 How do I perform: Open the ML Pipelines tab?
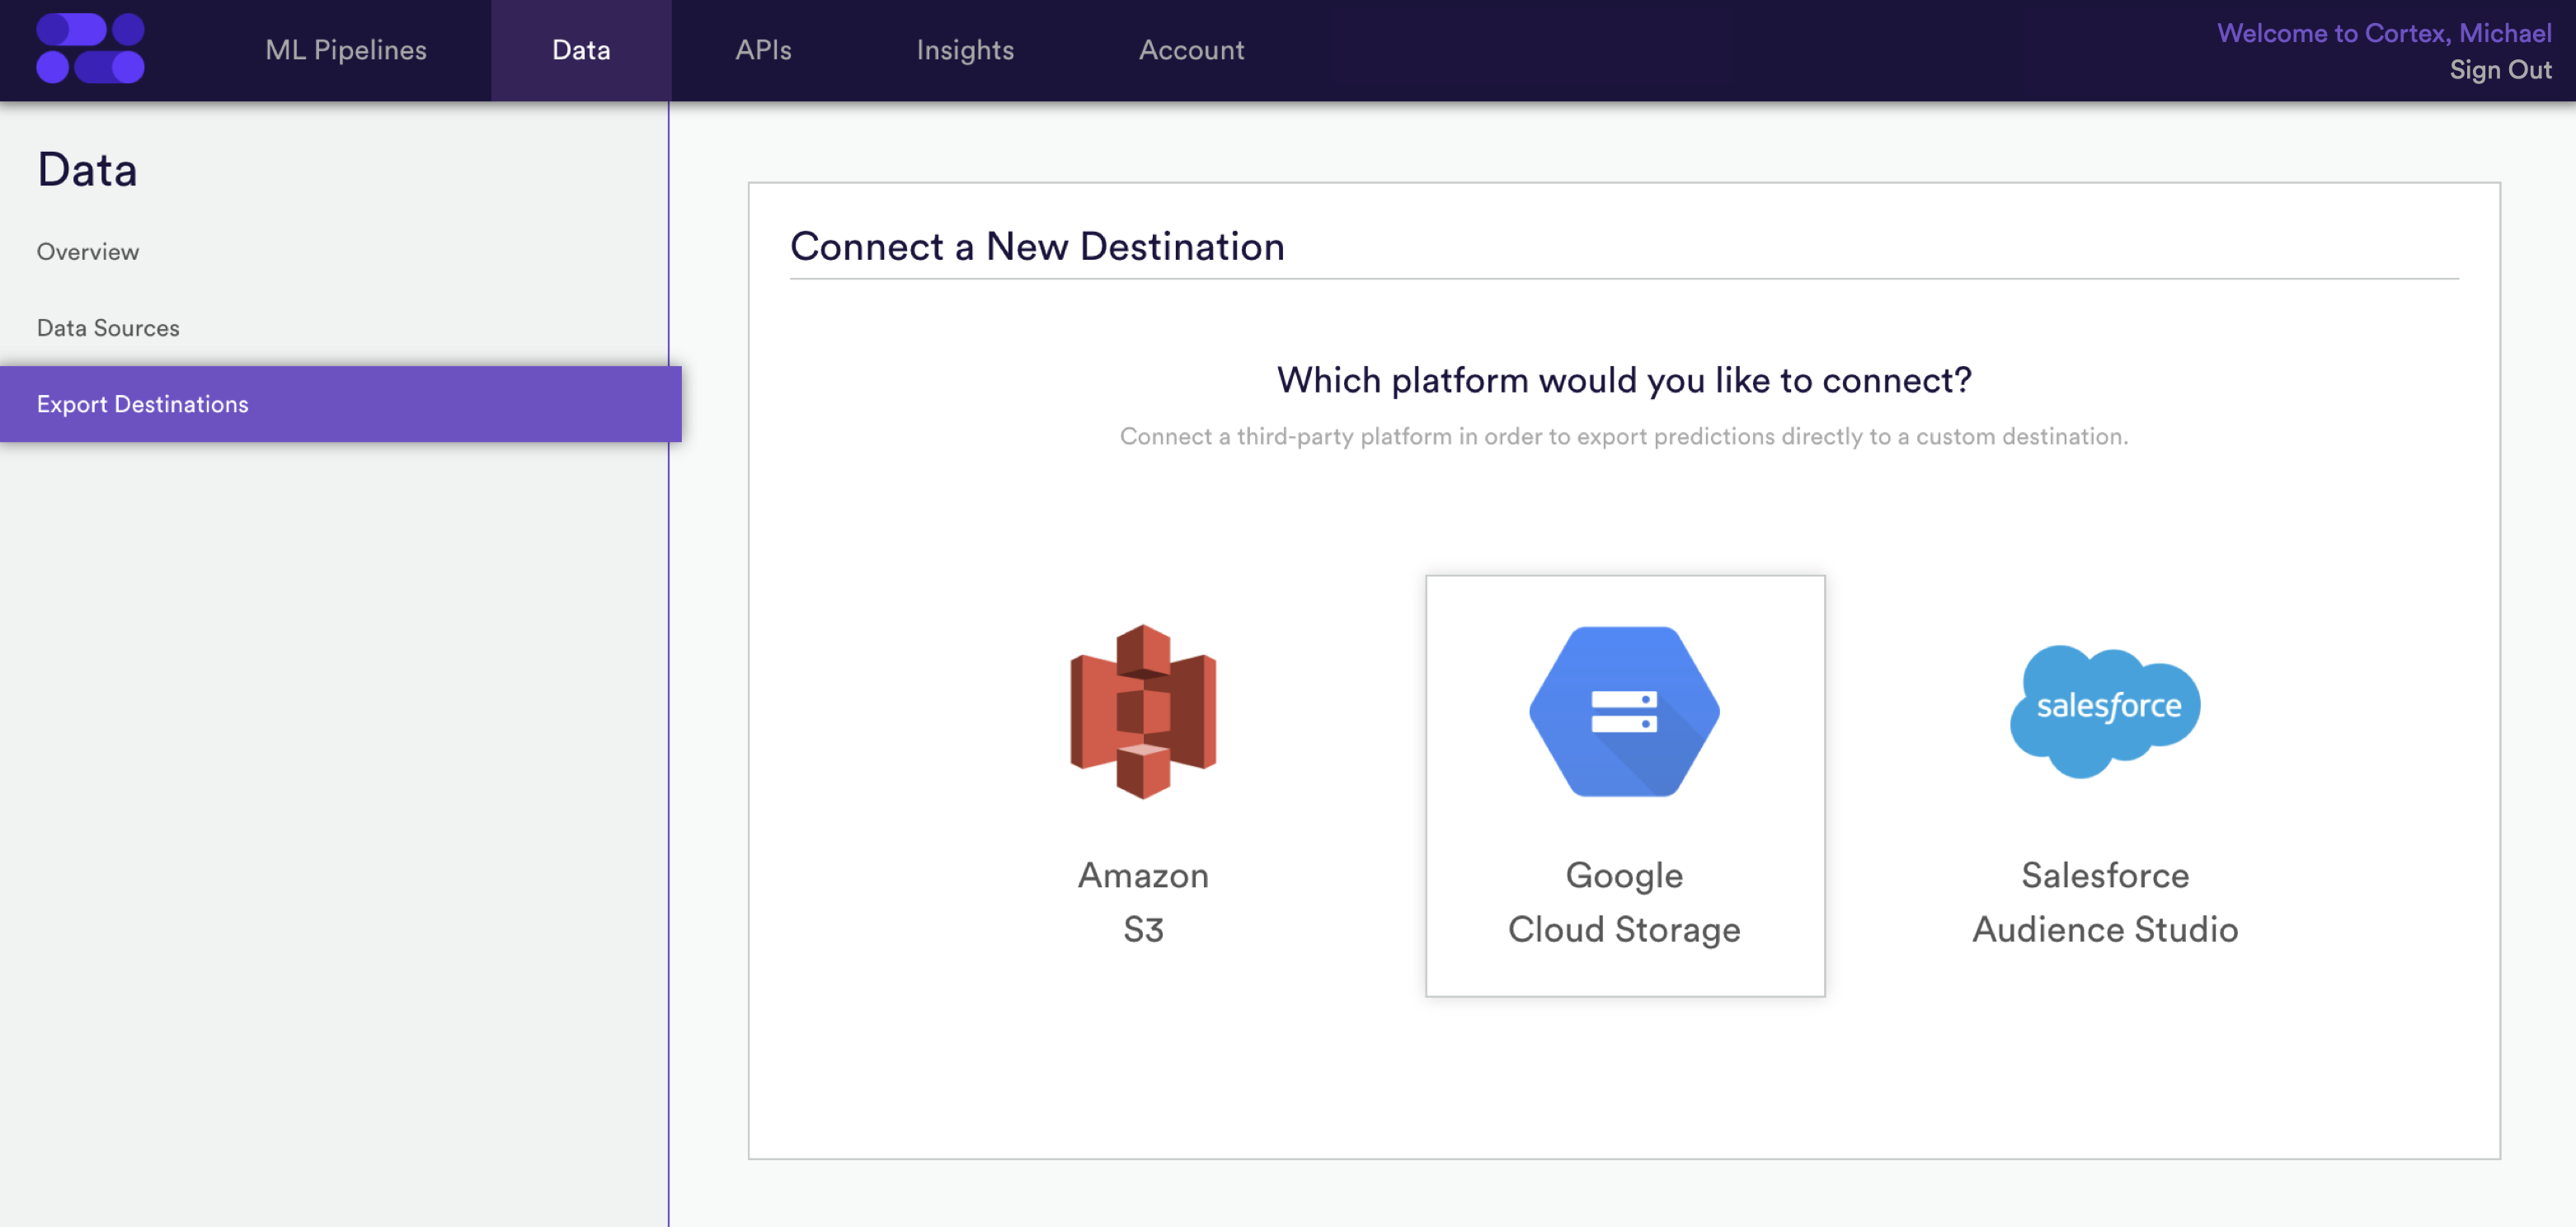coord(346,50)
